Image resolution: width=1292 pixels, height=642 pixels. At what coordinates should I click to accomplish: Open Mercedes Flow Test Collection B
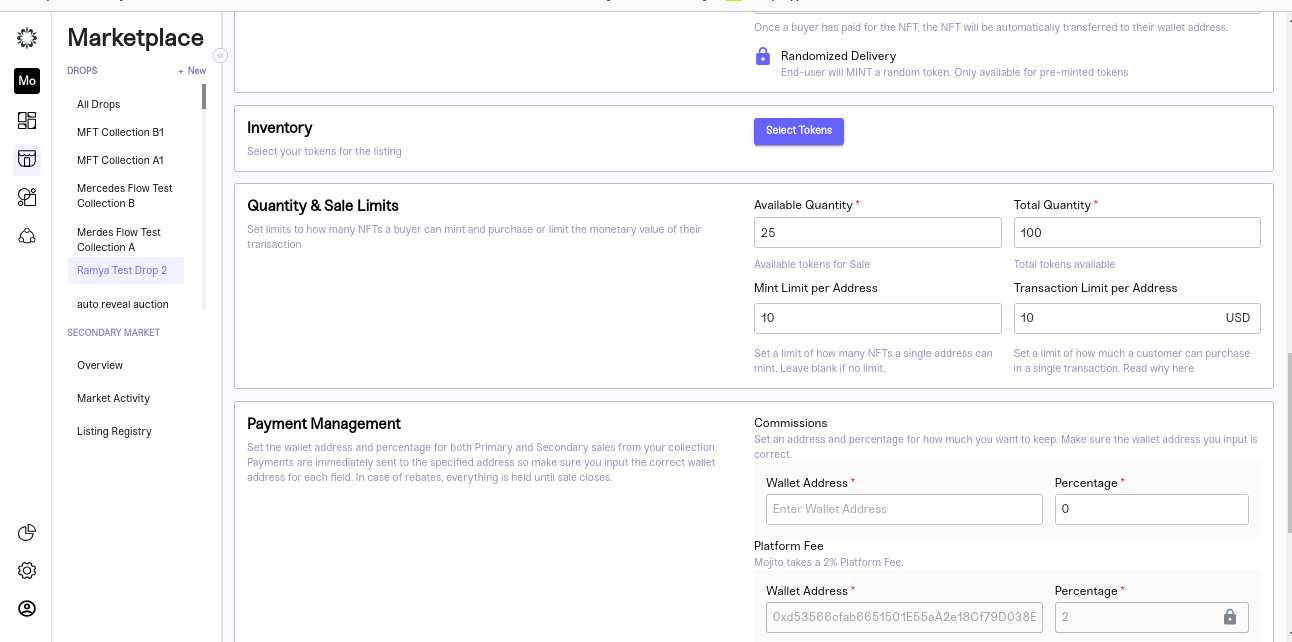(x=124, y=195)
